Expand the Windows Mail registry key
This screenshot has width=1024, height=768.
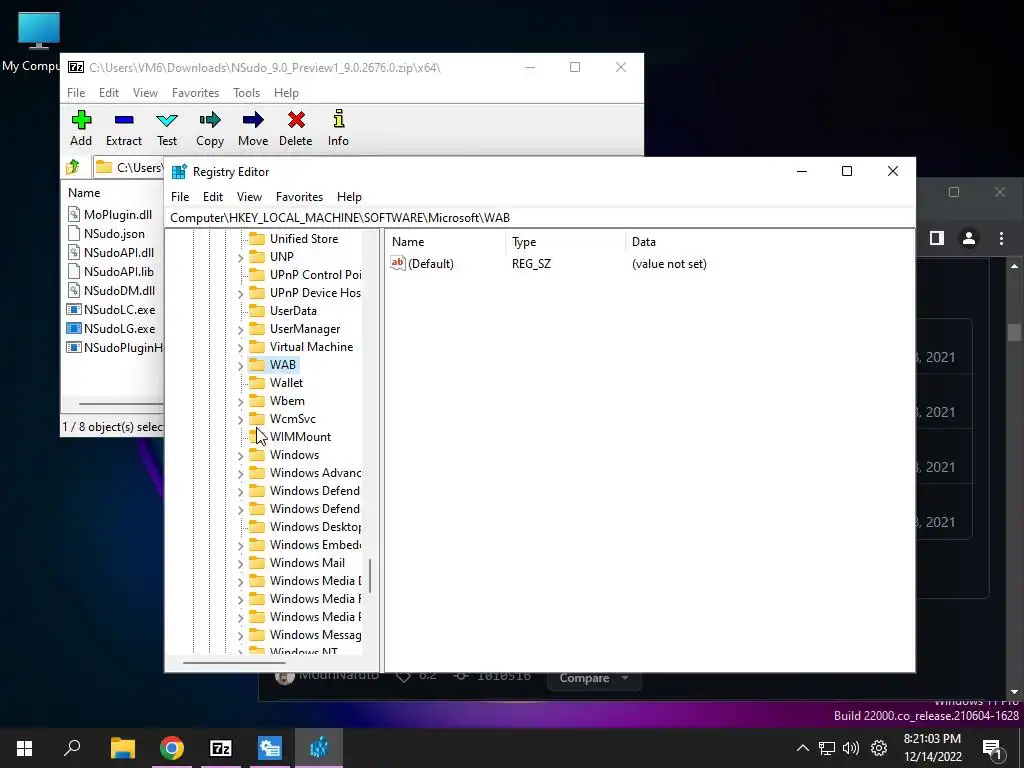coord(240,564)
